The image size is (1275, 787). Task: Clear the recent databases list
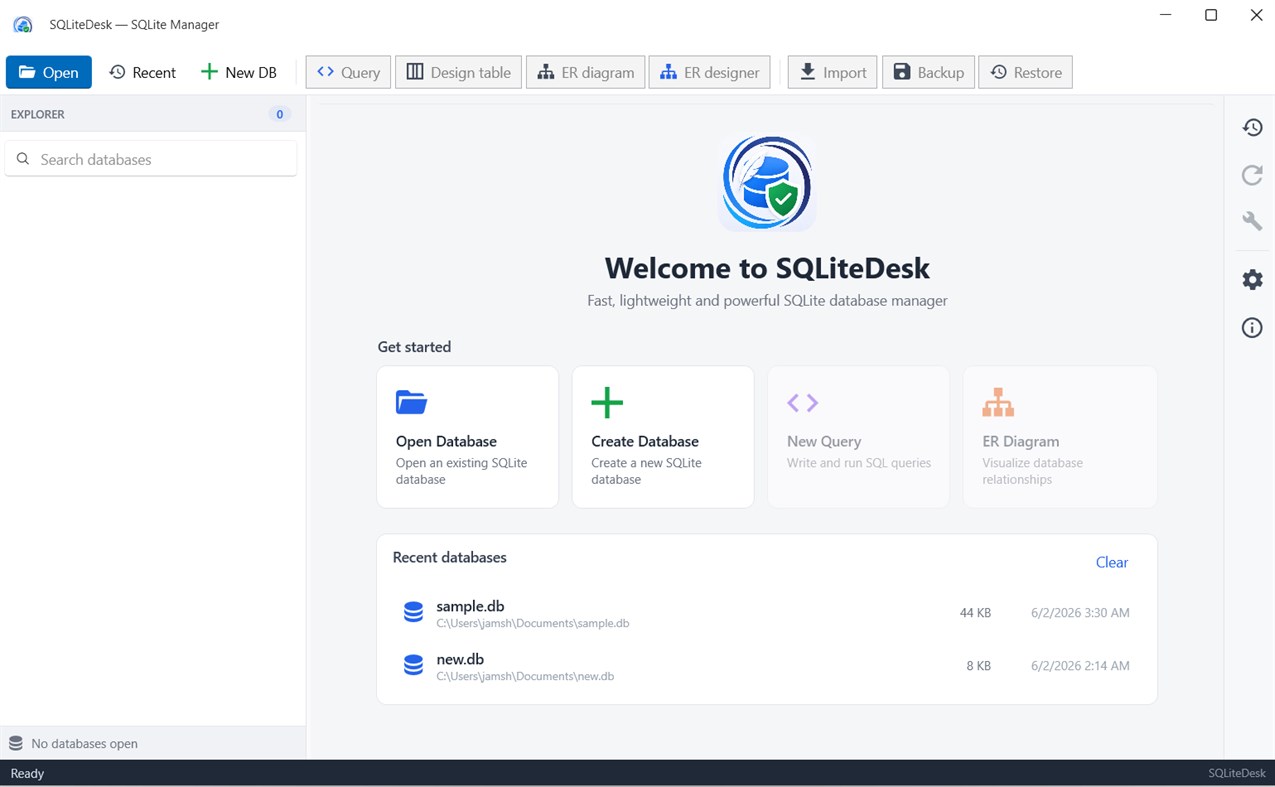coord(1111,562)
